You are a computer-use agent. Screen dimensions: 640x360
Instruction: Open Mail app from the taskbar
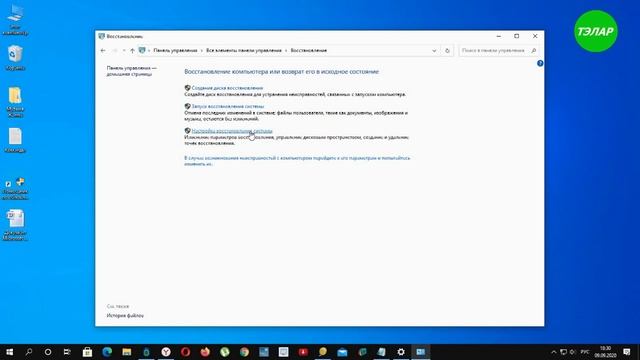(342, 352)
